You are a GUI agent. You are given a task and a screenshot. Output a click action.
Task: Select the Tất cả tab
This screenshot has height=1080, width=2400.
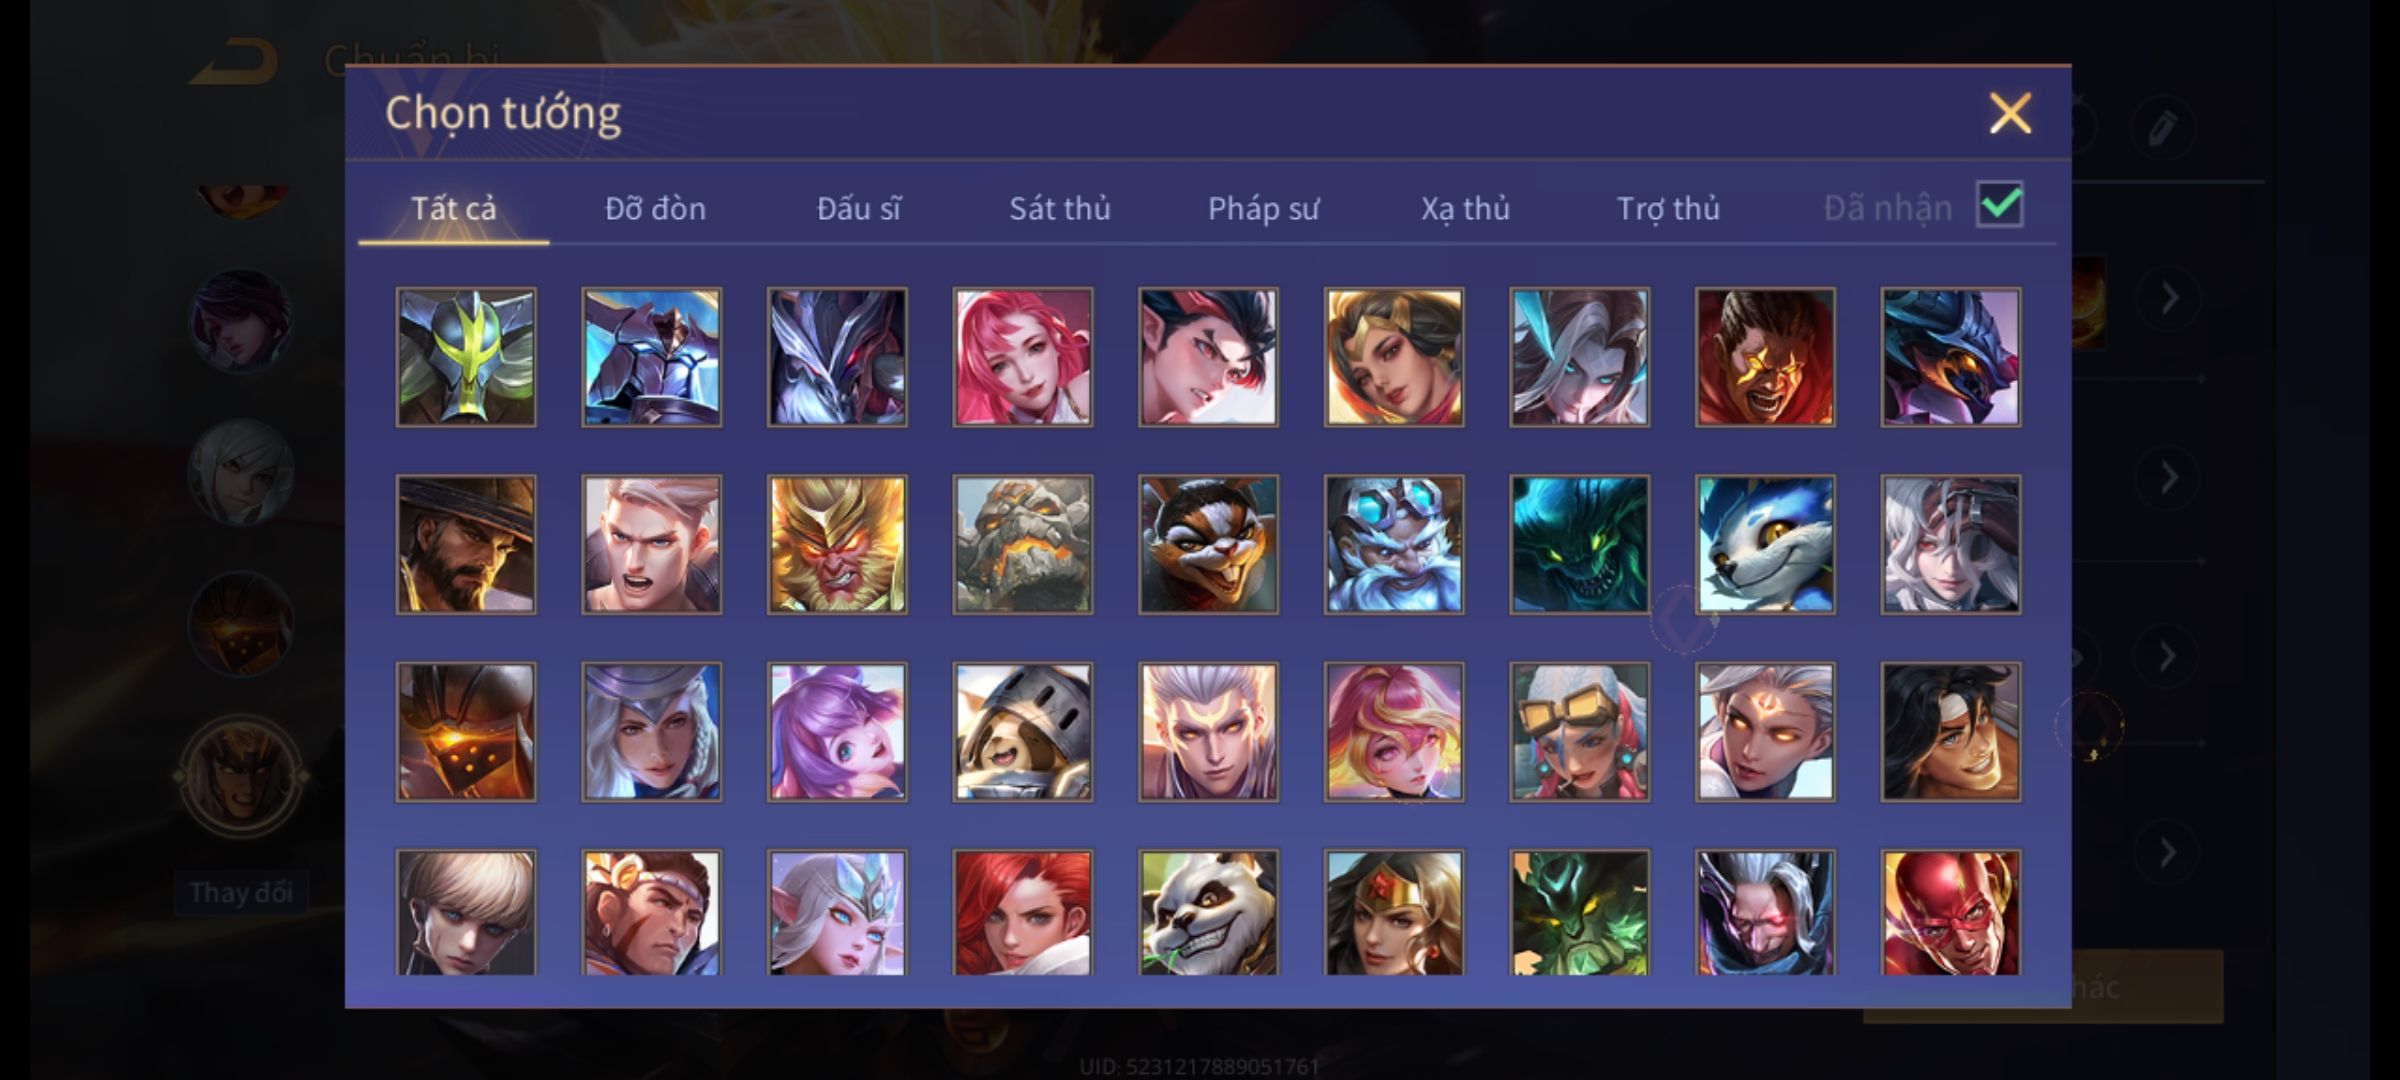click(x=453, y=208)
